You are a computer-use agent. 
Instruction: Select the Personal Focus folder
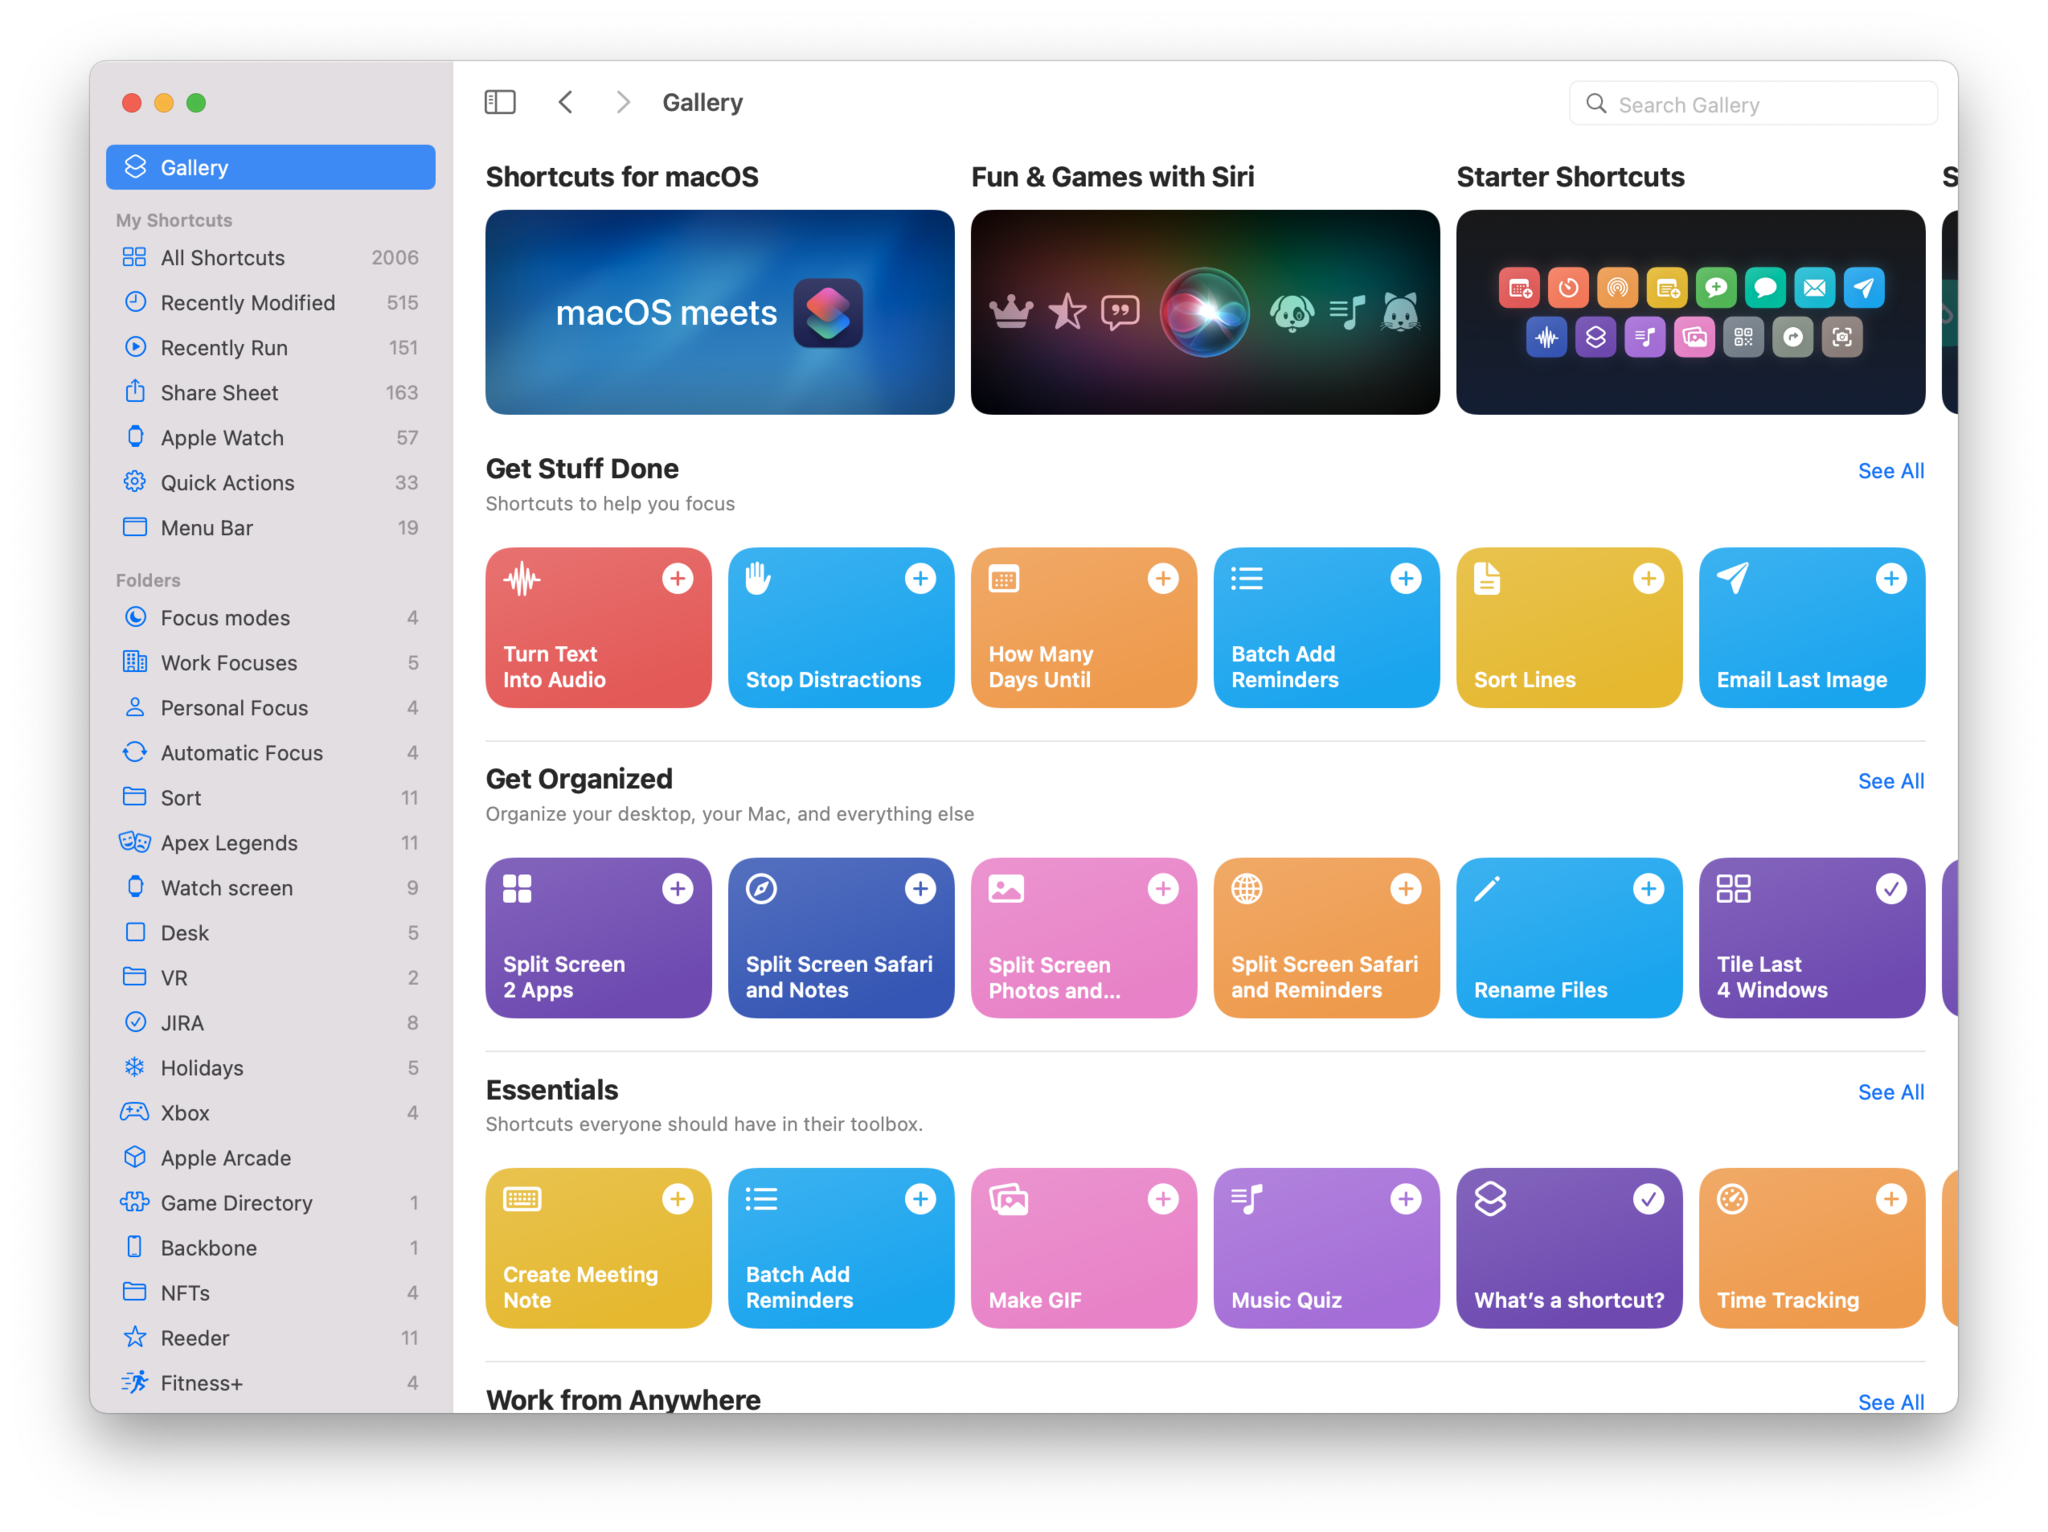coord(271,707)
